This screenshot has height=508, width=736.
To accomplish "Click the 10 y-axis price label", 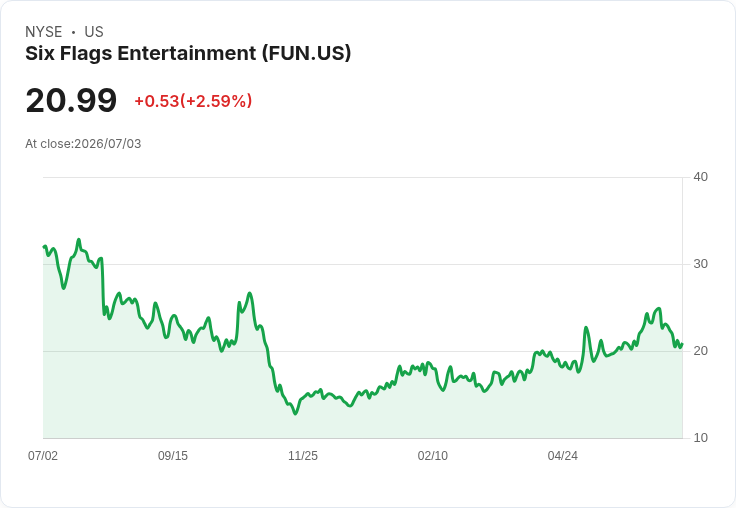I will (700, 438).
